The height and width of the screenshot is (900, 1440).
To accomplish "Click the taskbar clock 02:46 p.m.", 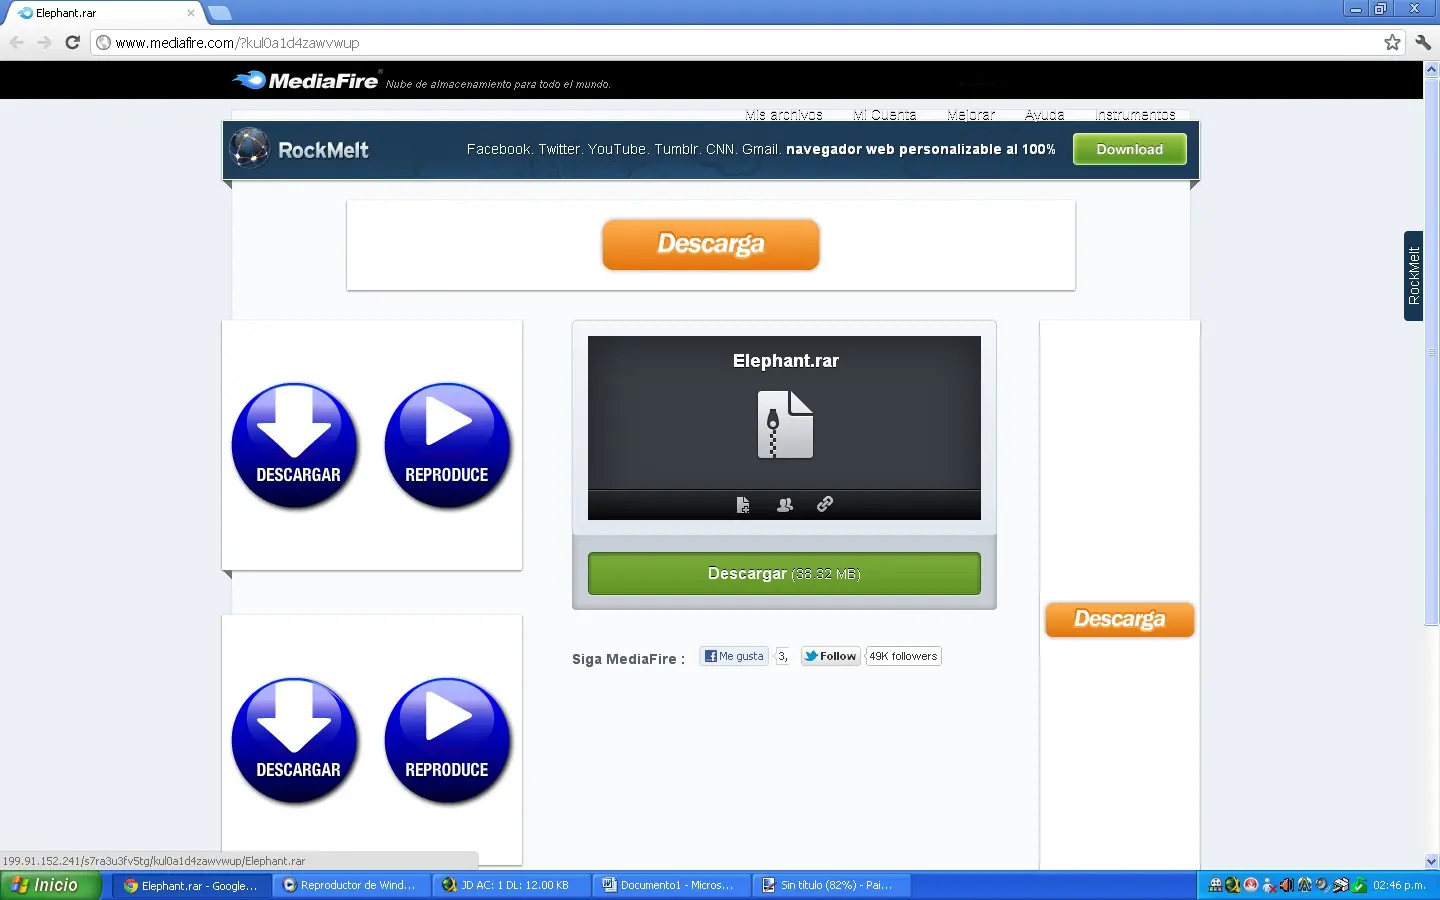I will click(1398, 885).
